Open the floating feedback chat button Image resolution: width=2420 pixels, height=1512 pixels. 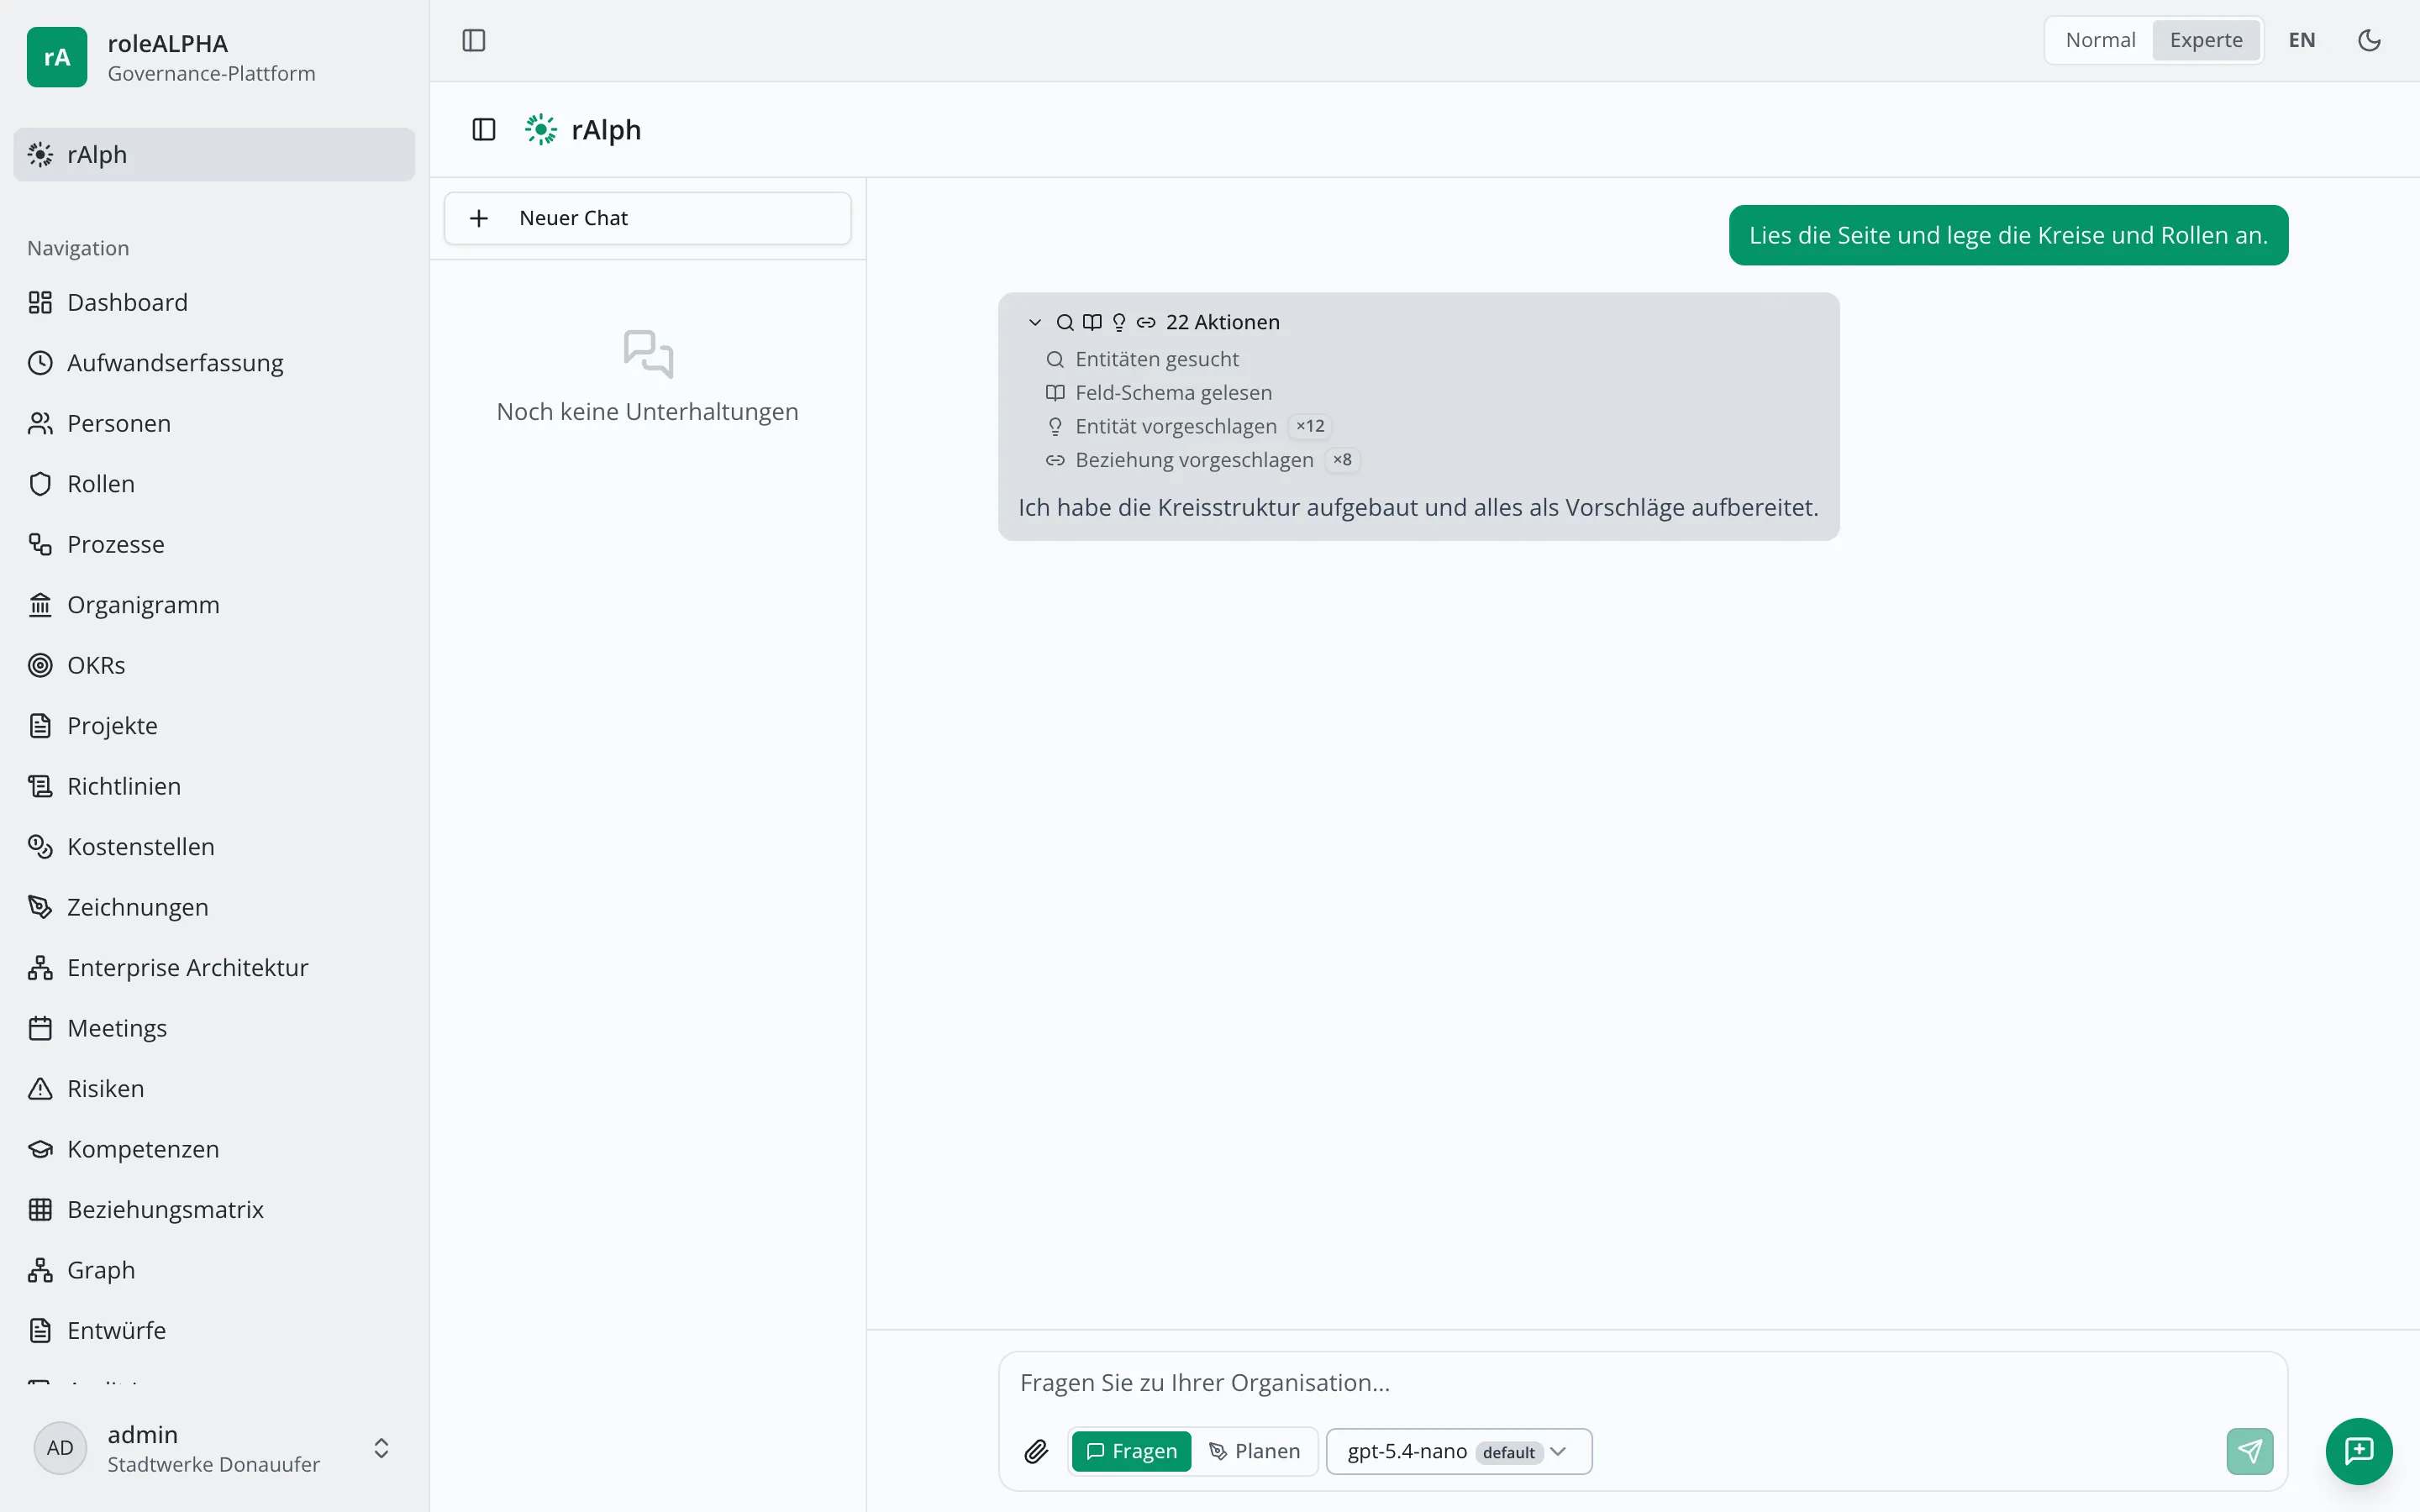pyautogui.click(x=2359, y=1451)
